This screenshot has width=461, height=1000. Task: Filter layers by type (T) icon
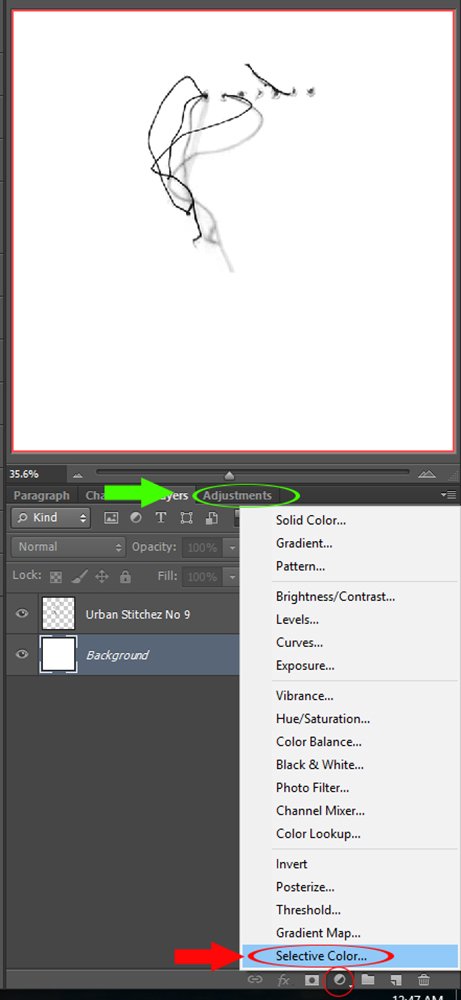coord(161,518)
